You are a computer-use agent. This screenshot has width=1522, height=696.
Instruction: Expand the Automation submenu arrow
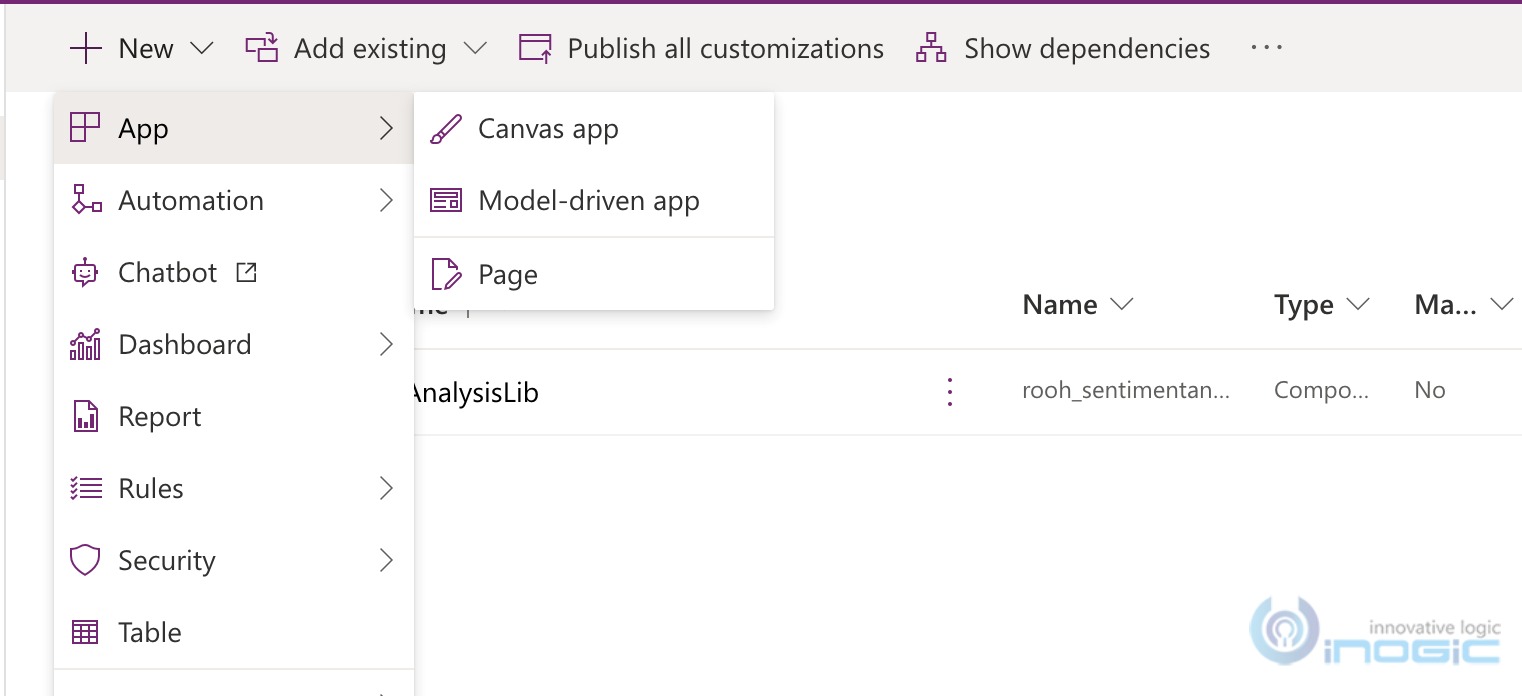click(x=386, y=201)
